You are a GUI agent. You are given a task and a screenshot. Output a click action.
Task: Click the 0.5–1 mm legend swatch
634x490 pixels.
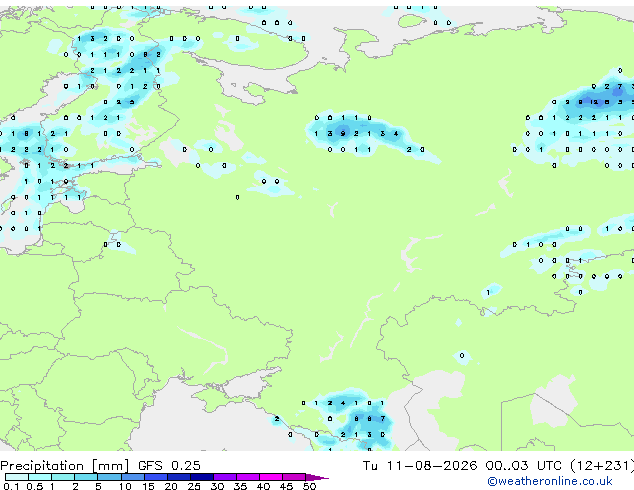40,477
